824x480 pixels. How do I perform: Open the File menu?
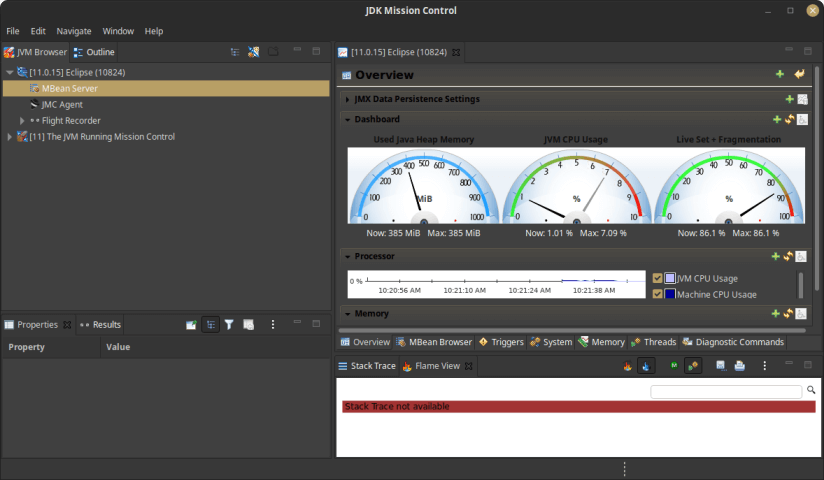pos(13,31)
